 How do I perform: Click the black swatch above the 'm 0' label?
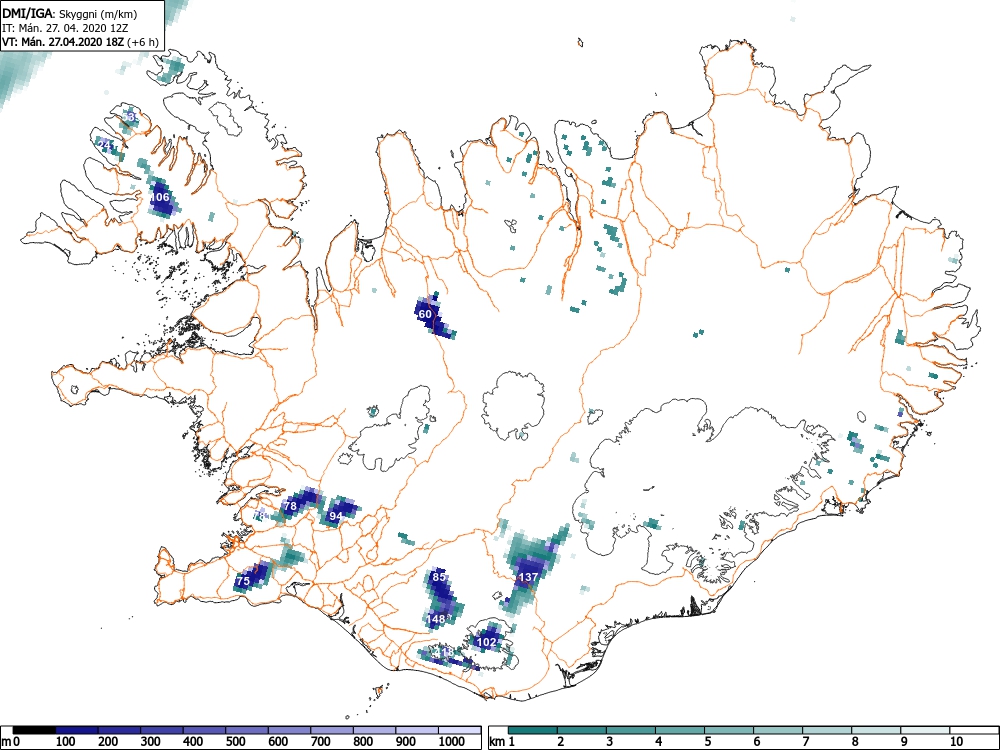34,730
